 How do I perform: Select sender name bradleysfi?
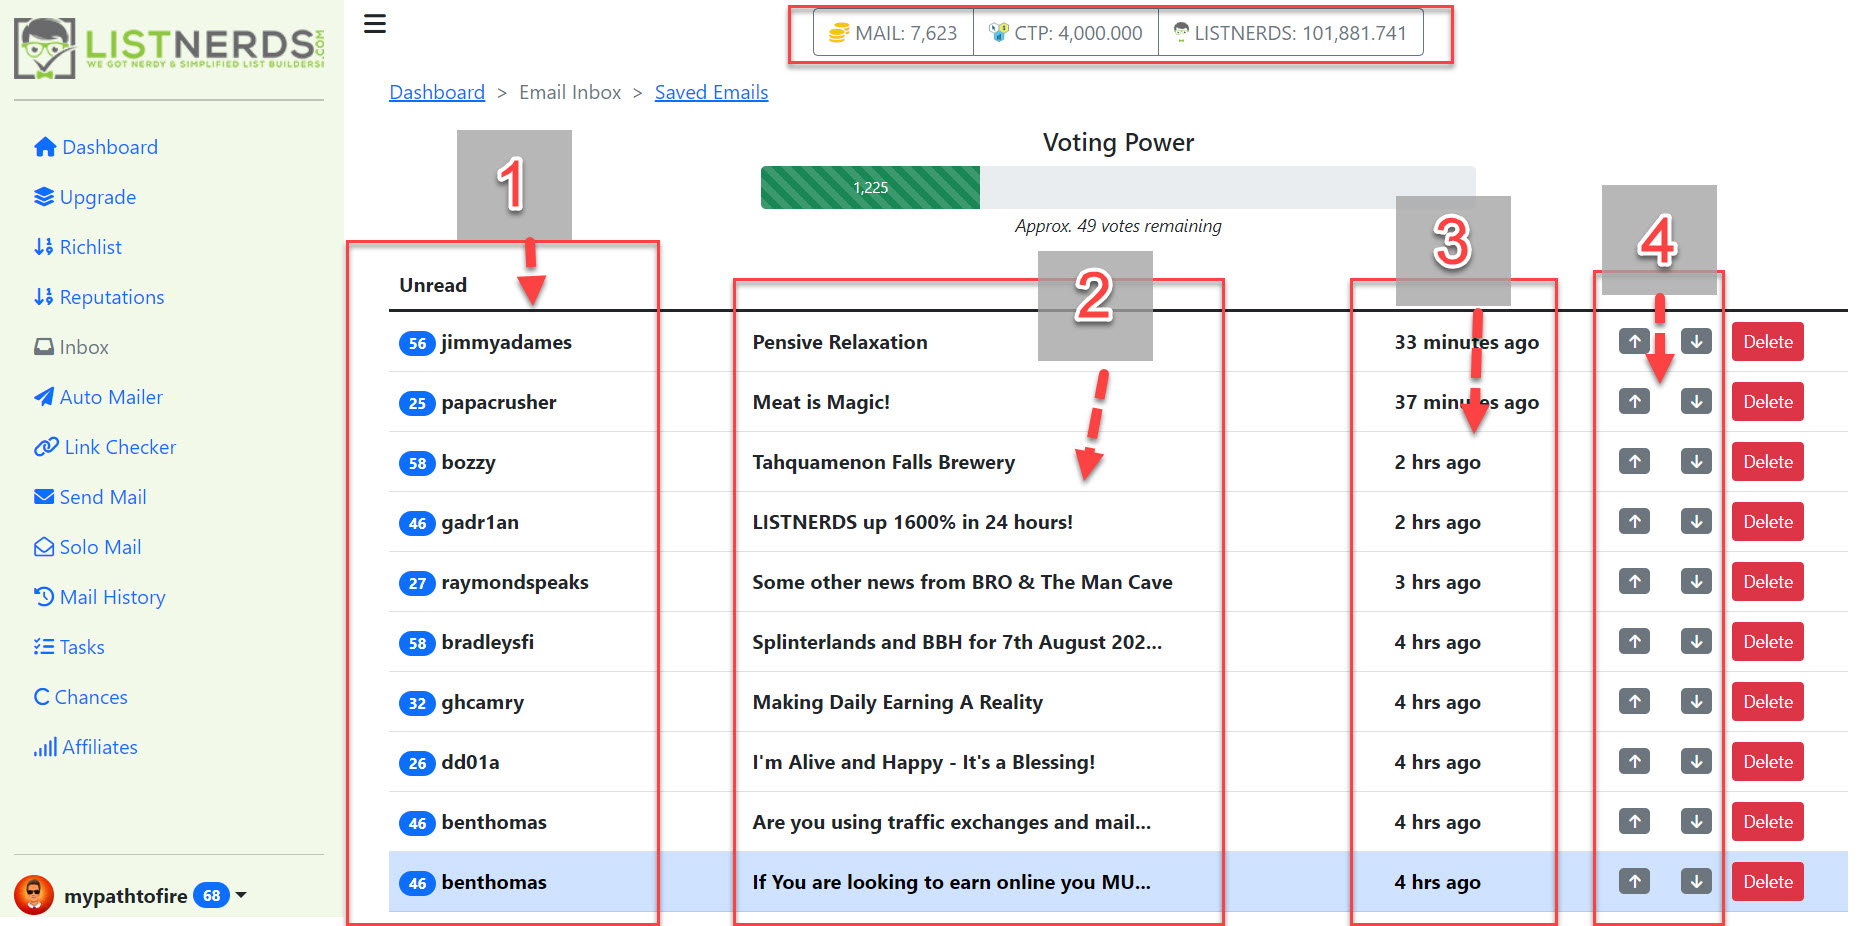coord(488,642)
